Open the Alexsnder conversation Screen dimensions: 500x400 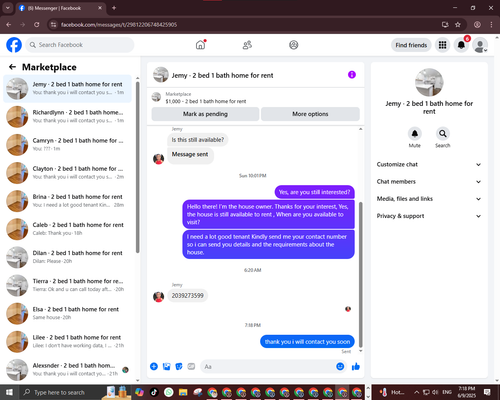67,369
